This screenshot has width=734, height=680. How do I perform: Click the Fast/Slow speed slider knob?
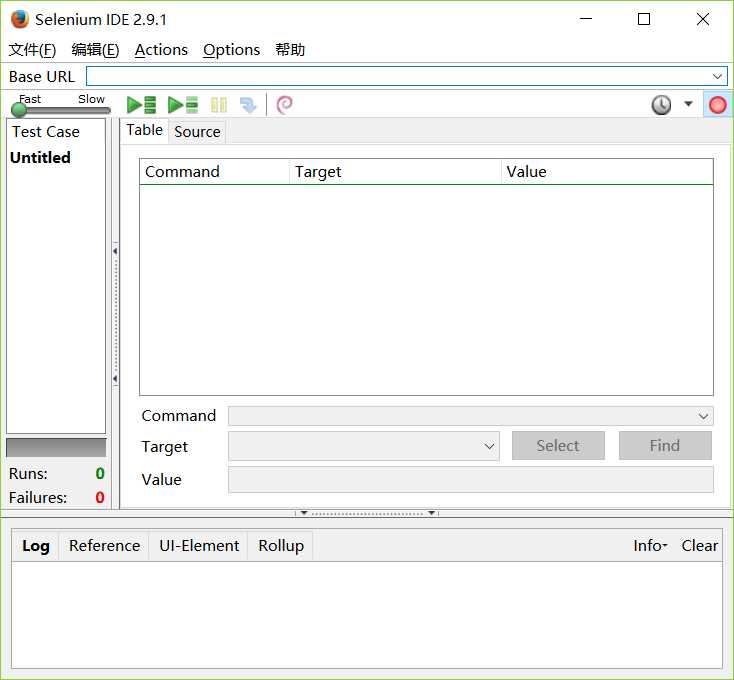(19, 110)
